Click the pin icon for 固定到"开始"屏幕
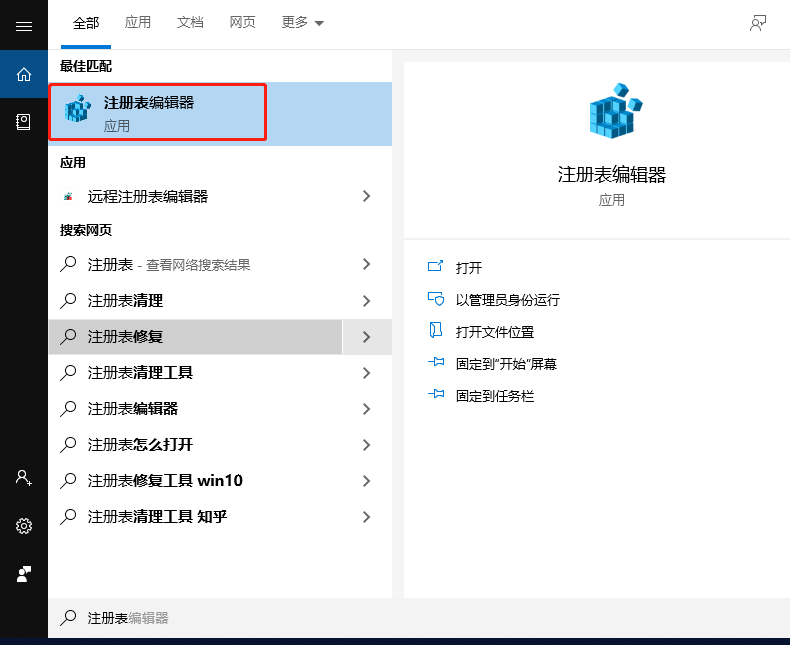This screenshot has width=790, height=645. [x=436, y=362]
